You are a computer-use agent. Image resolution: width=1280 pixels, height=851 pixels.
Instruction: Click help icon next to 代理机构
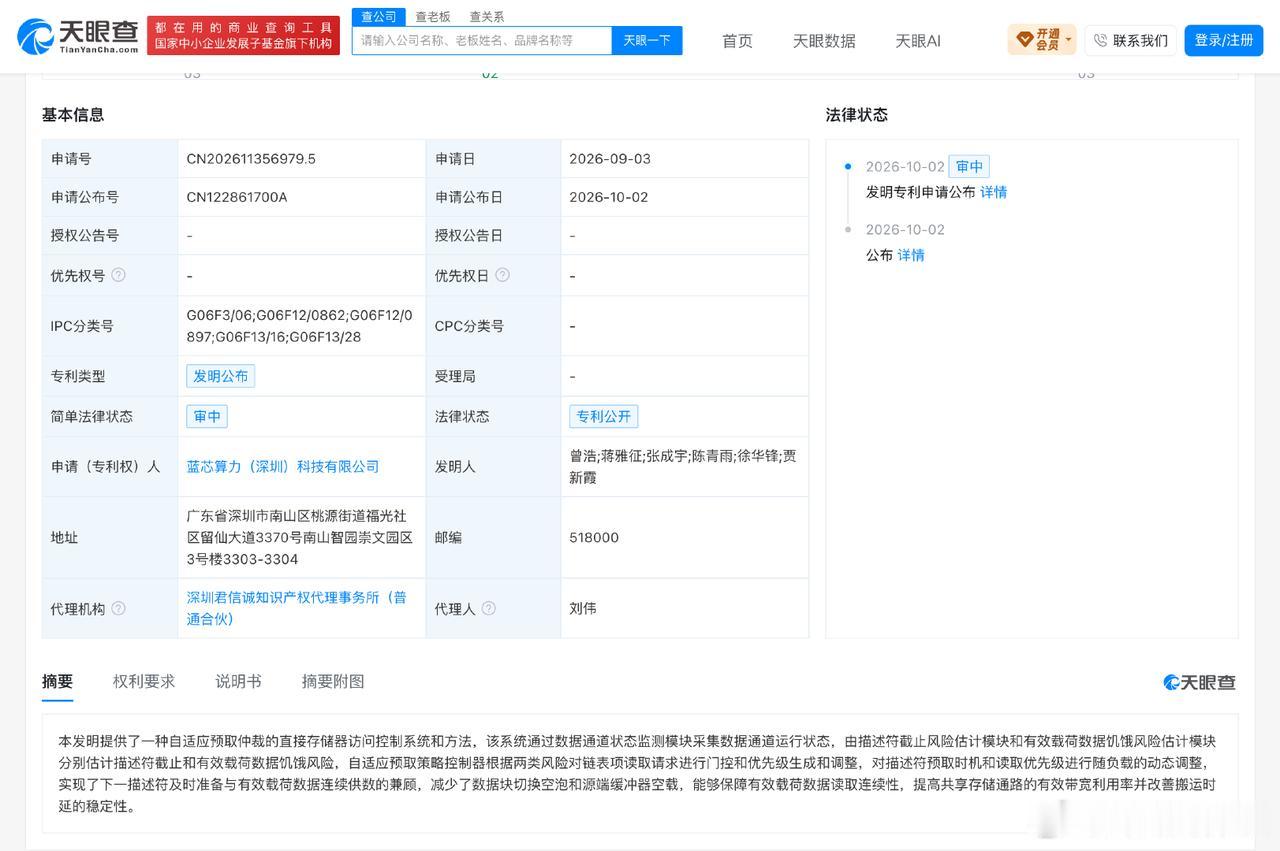[x=118, y=608]
